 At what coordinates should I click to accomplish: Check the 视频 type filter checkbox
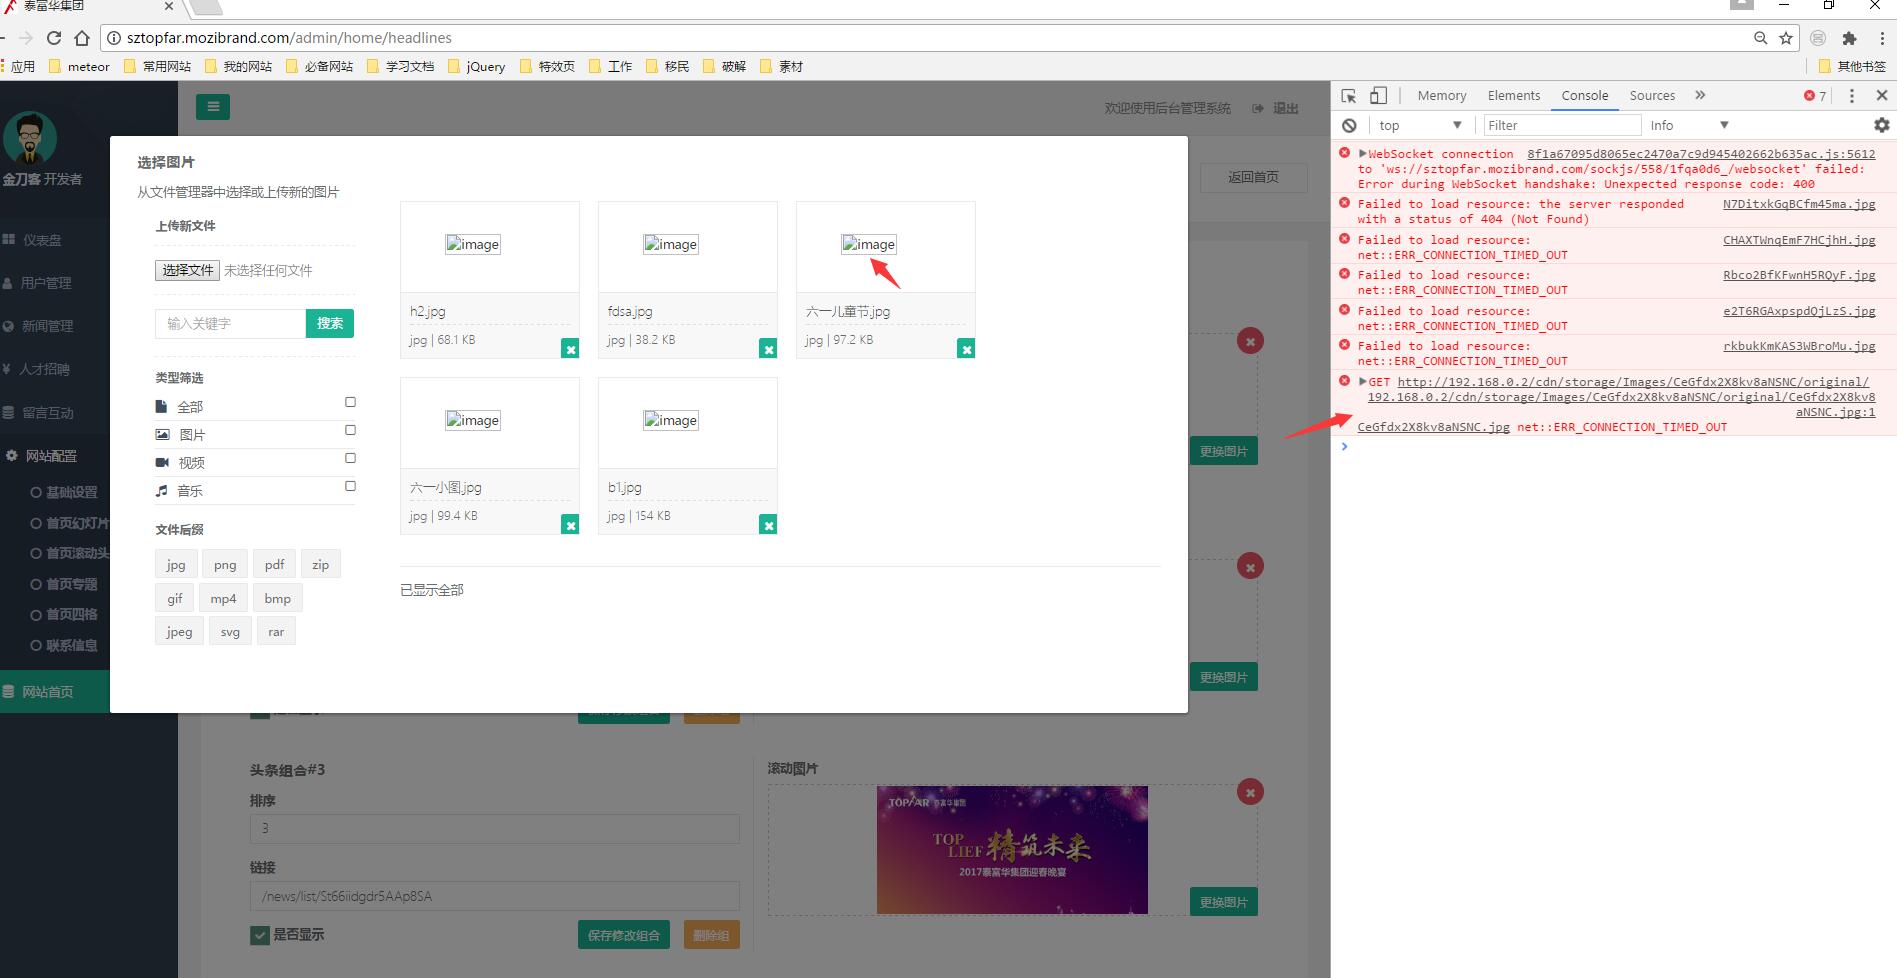click(350, 458)
